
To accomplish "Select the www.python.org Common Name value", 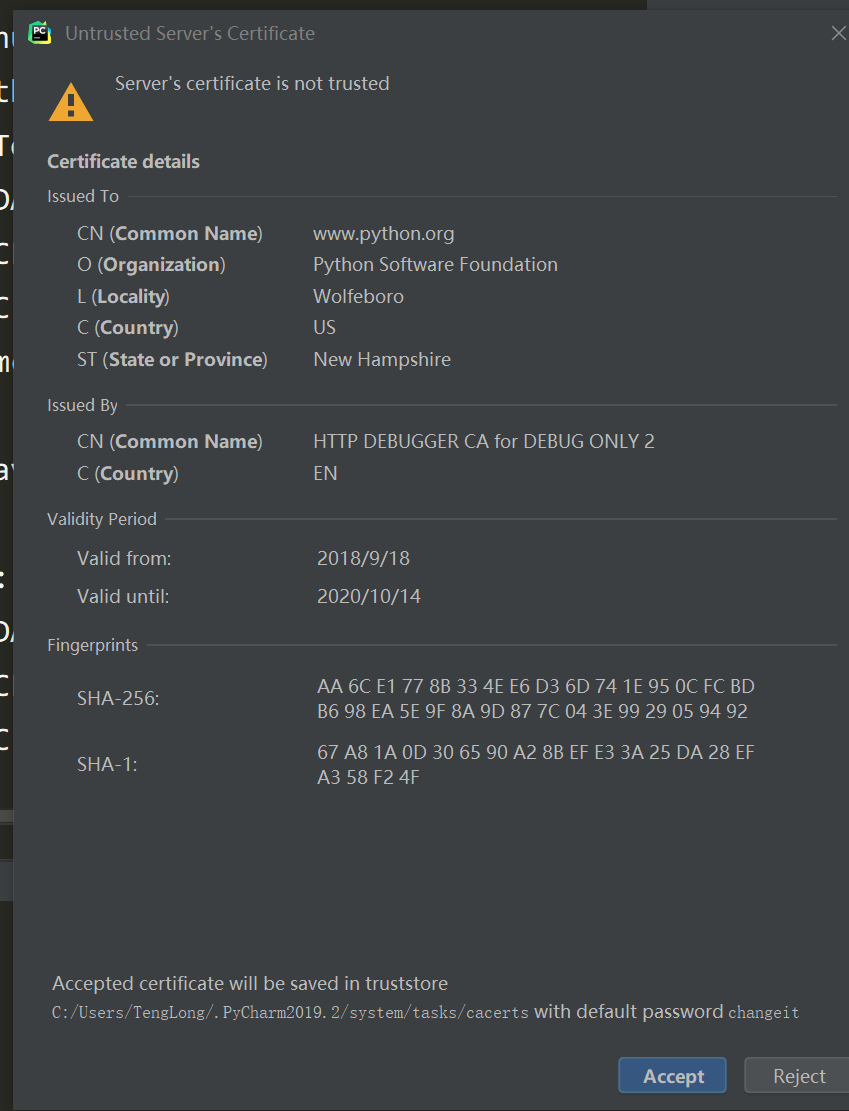I will [383, 233].
